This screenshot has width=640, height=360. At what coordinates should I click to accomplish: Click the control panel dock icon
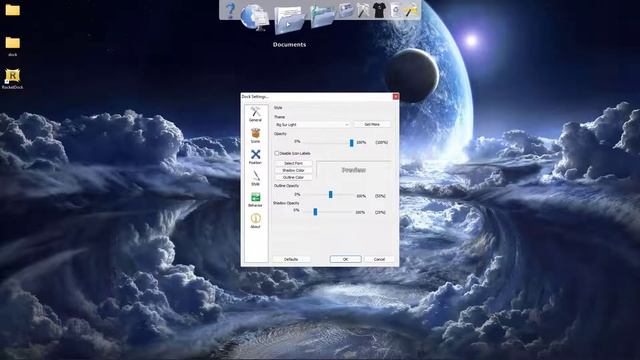(x=346, y=10)
